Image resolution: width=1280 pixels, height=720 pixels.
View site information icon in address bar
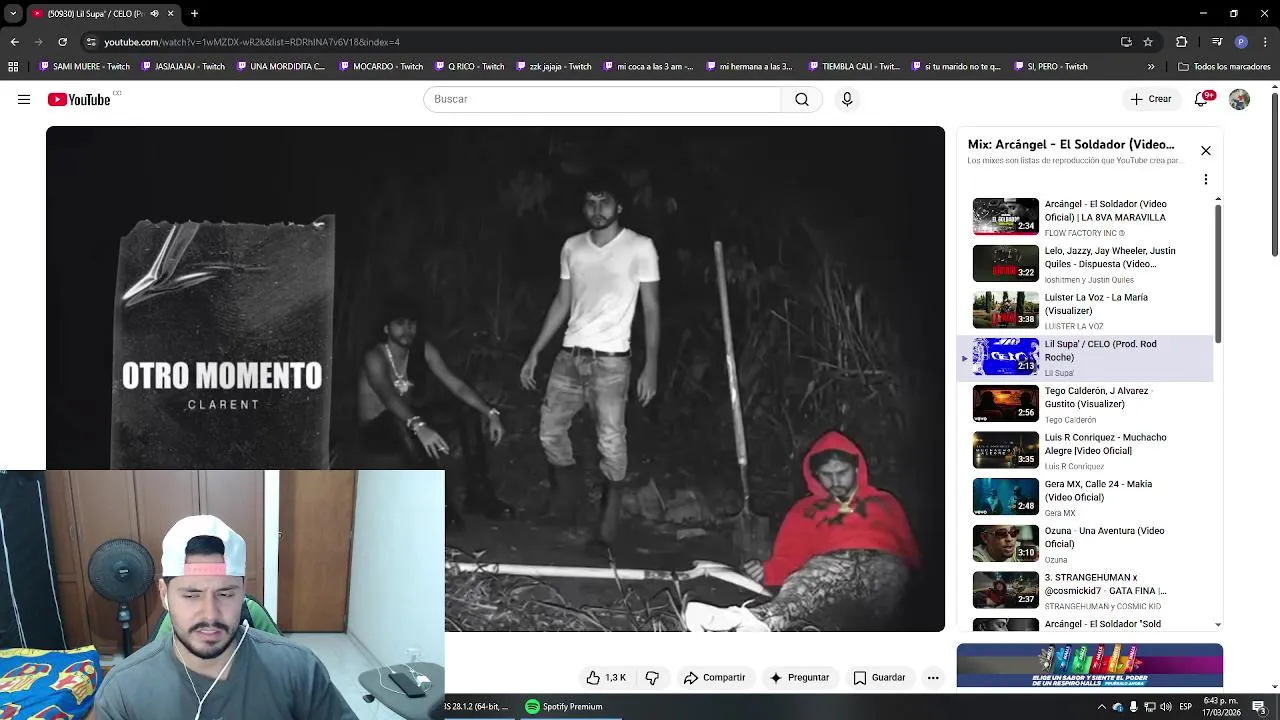[x=91, y=42]
